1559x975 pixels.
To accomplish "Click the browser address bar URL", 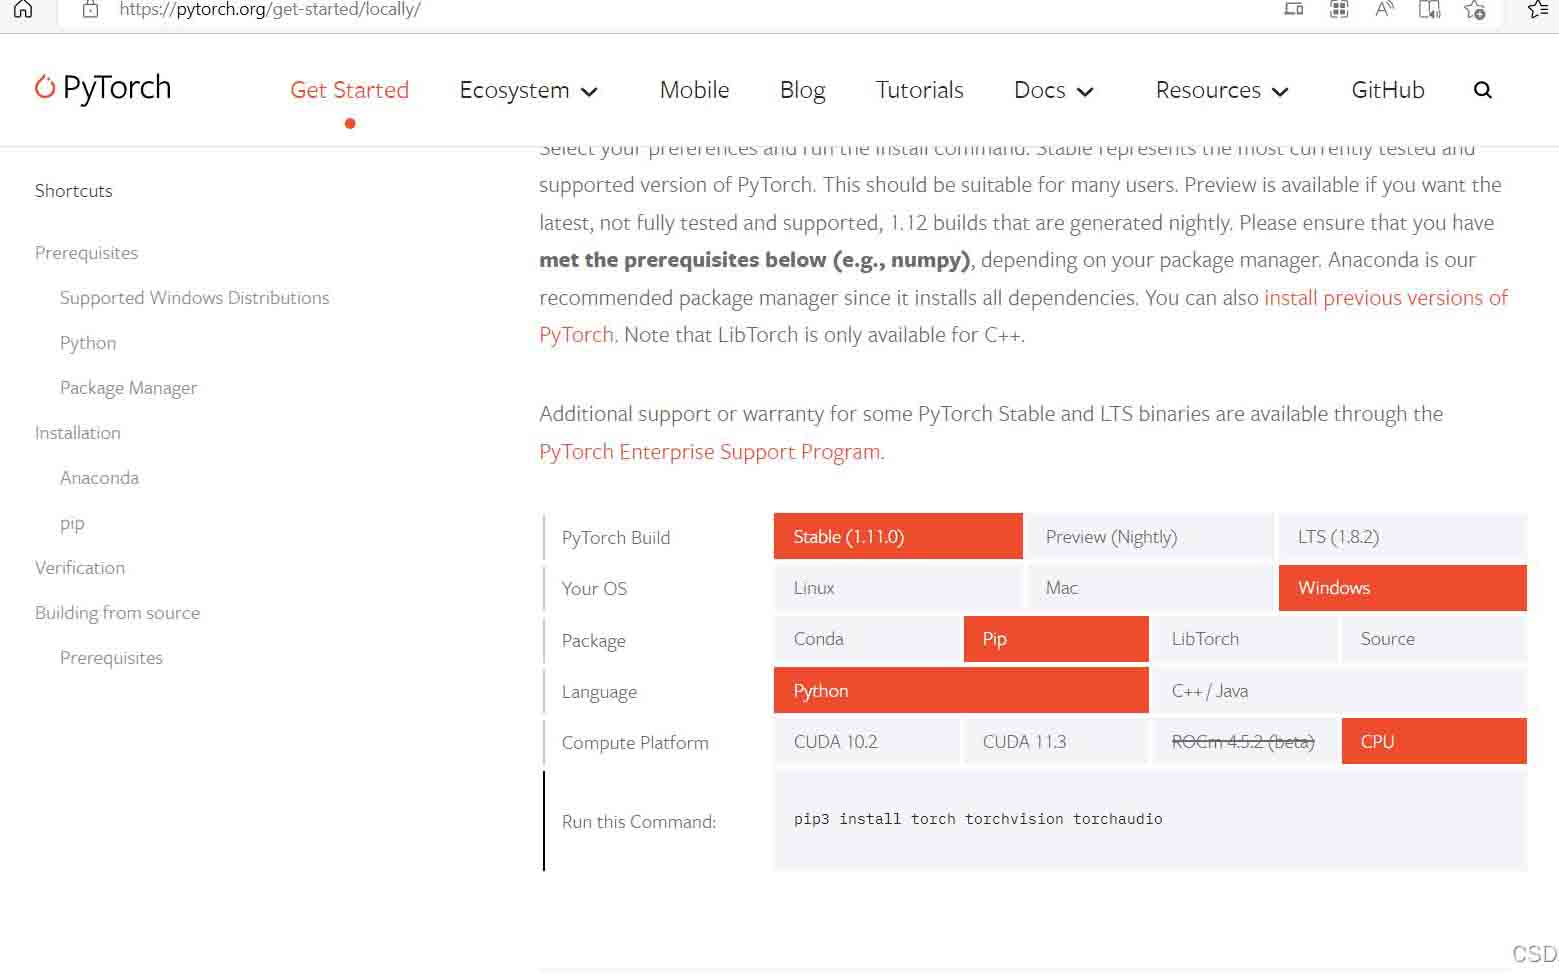I will click(x=269, y=10).
